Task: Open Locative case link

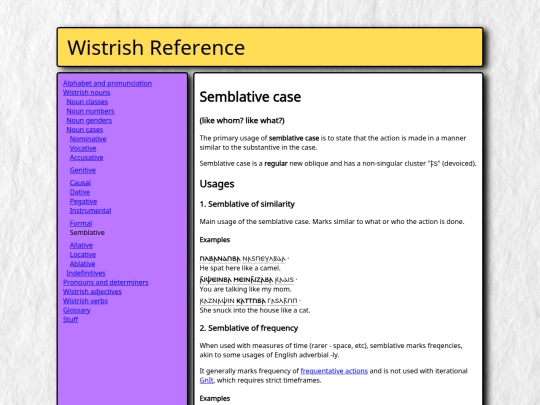Action: pyautogui.click(x=83, y=255)
